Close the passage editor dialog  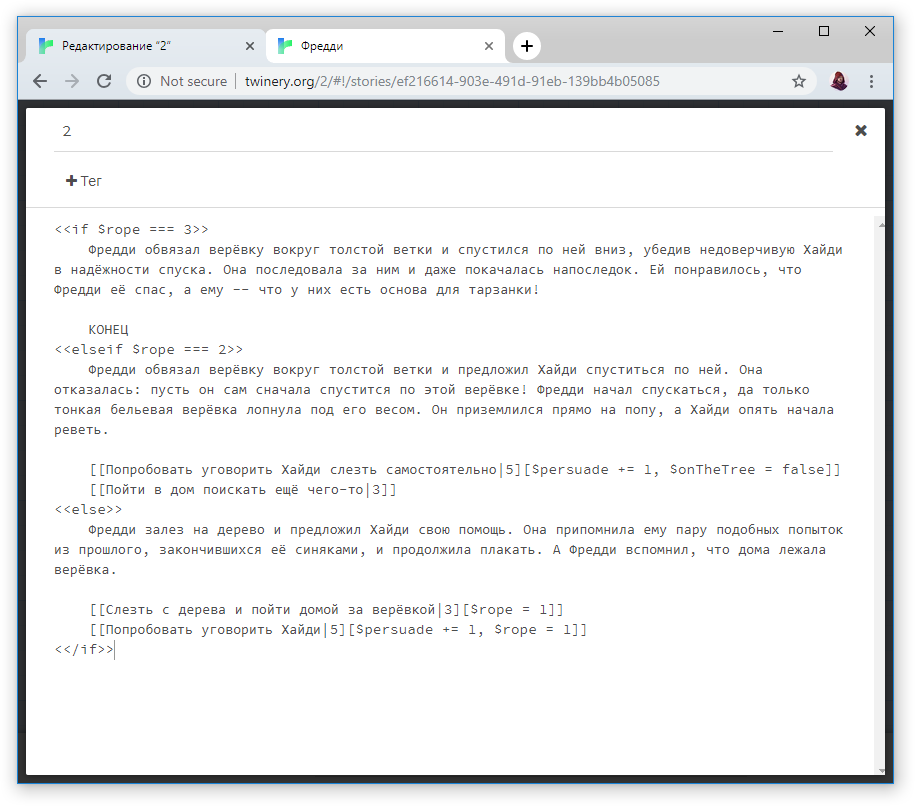(x=861, y=131)
